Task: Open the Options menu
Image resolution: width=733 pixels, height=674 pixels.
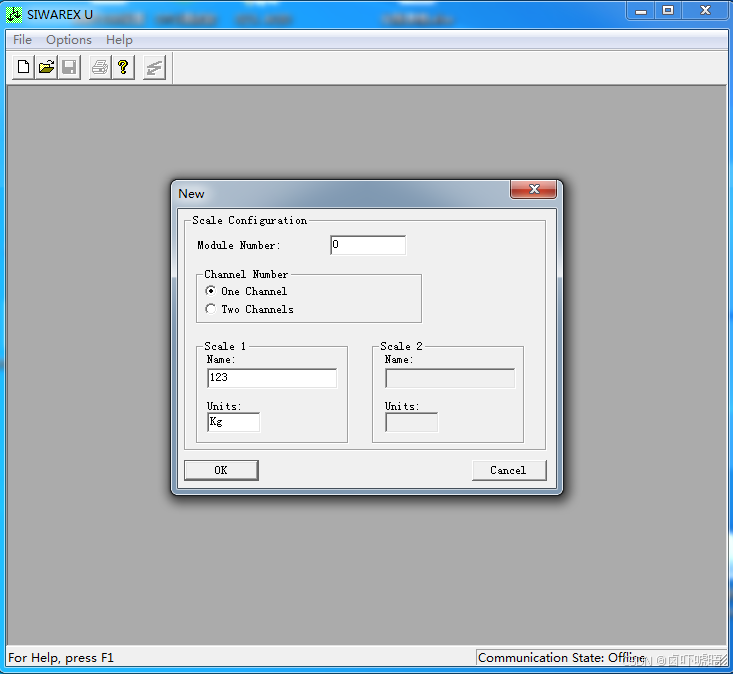Action: pos(69,40)
